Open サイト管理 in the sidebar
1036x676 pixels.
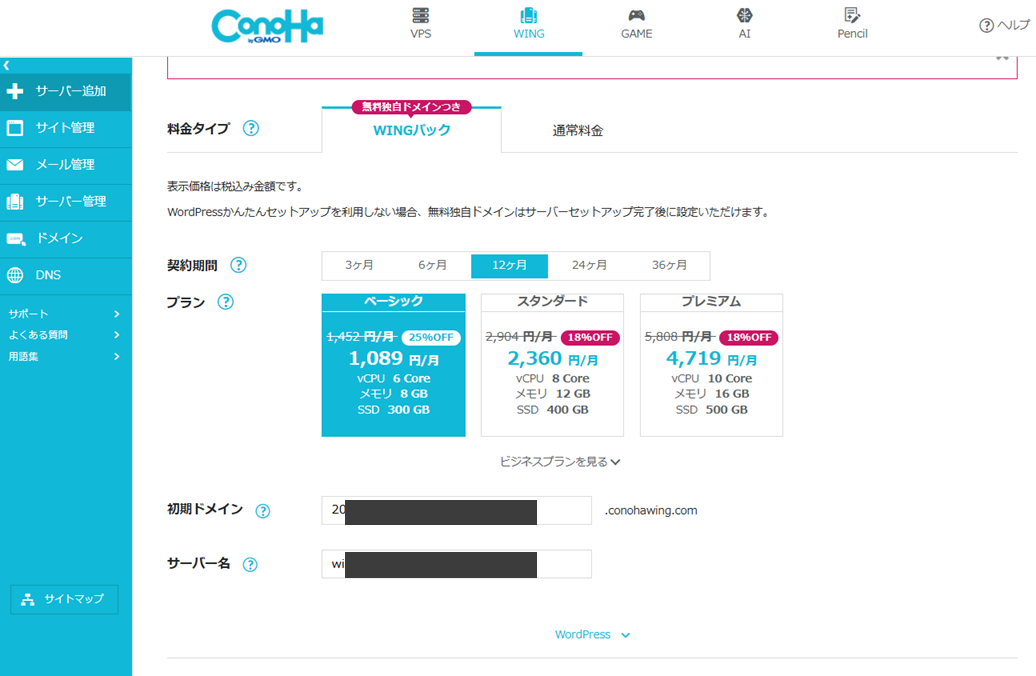pos(66,128)
